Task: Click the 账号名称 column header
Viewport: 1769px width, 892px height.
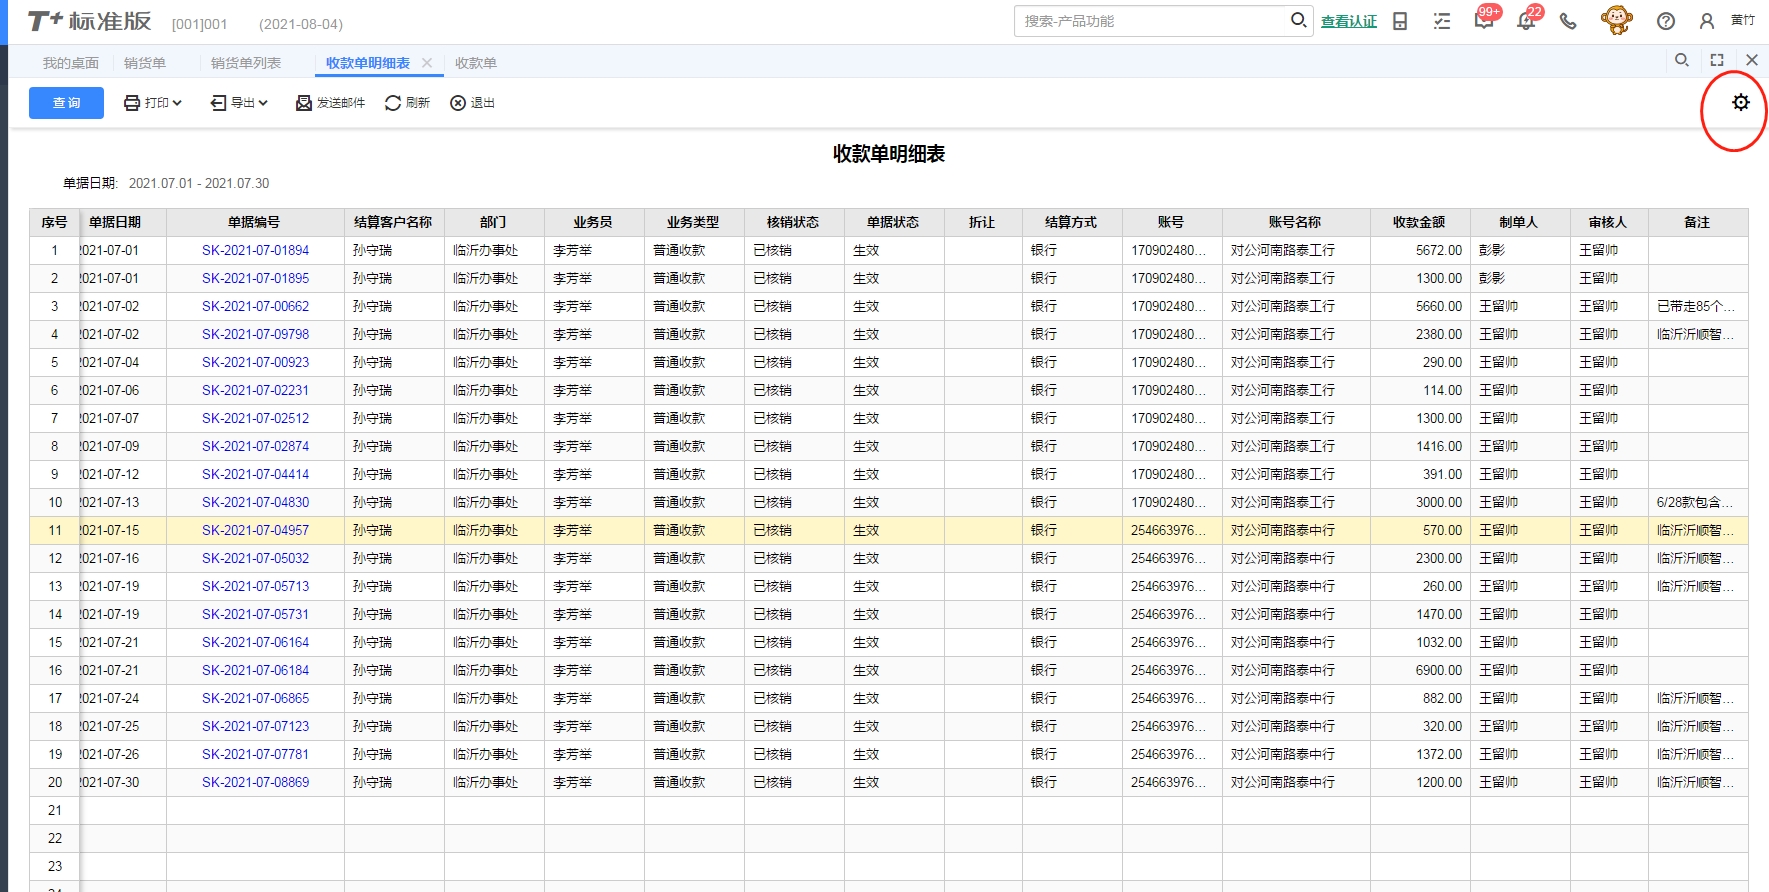Action: tap(1296, 222)
